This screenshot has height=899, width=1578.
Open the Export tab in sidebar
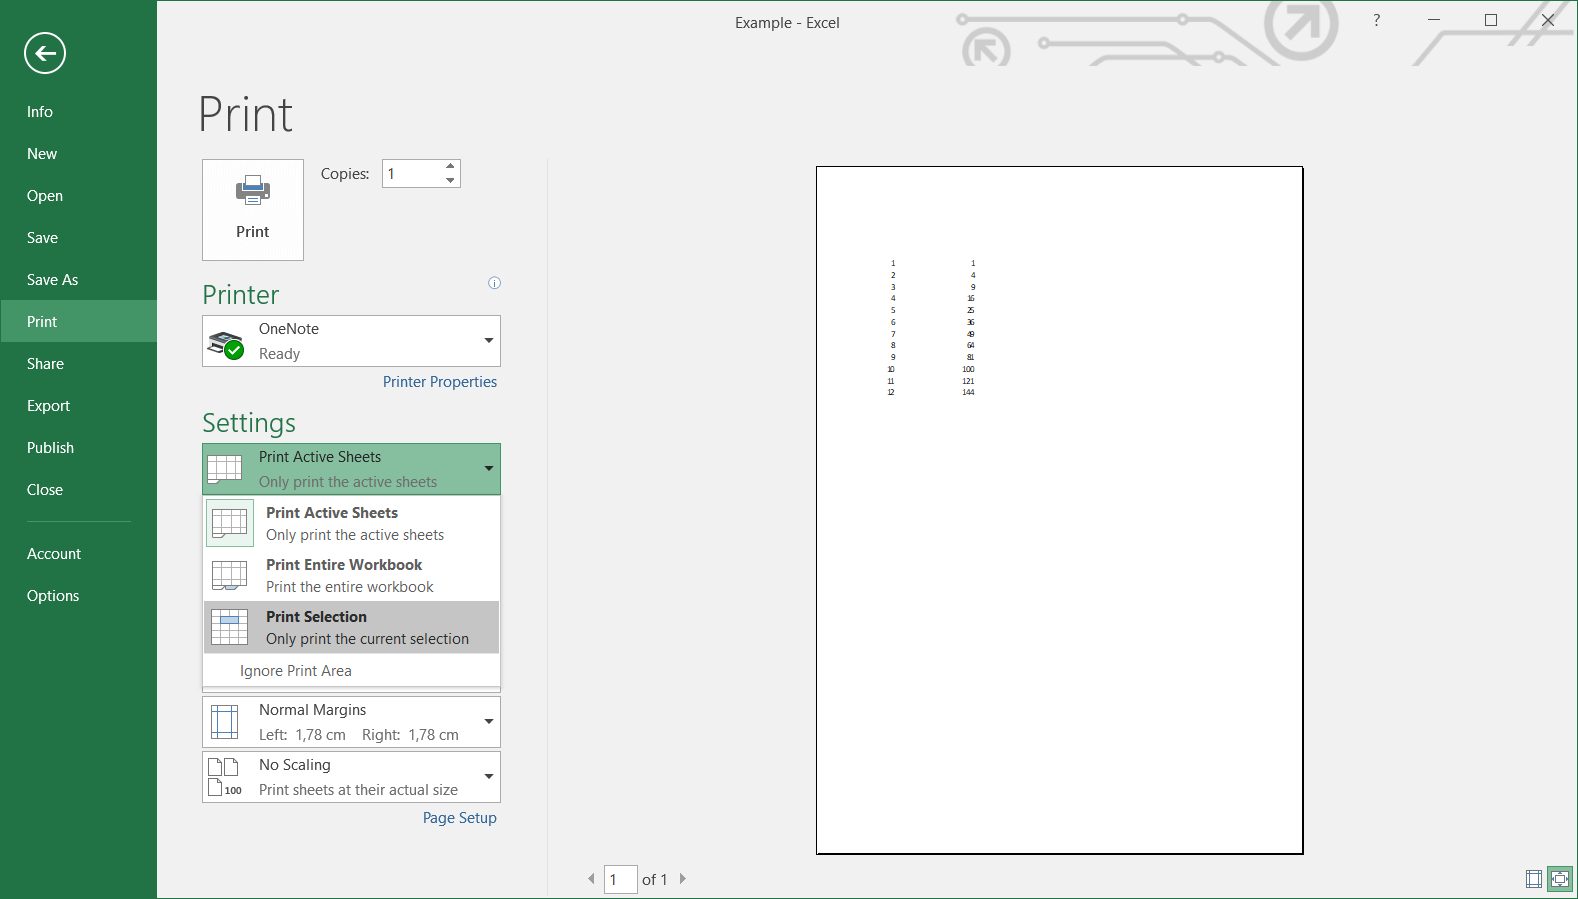[48, 406]
